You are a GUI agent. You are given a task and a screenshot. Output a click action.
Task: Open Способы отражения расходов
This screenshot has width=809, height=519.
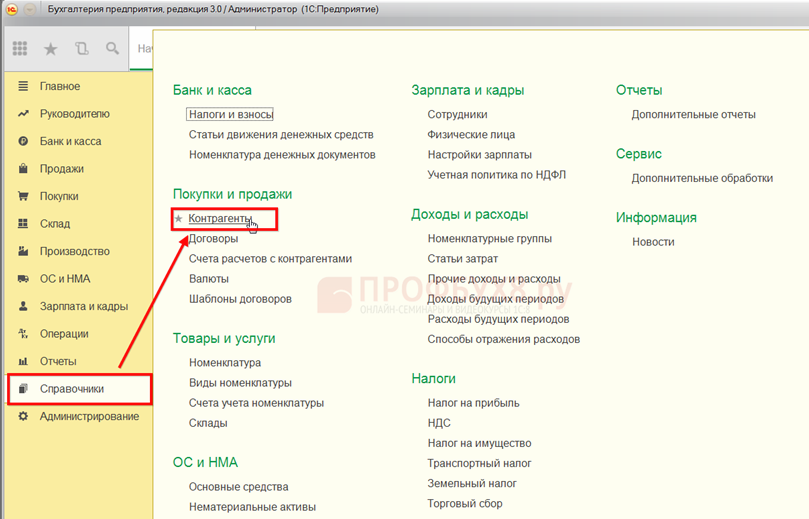pyautogui.click(x=504, y=339)
